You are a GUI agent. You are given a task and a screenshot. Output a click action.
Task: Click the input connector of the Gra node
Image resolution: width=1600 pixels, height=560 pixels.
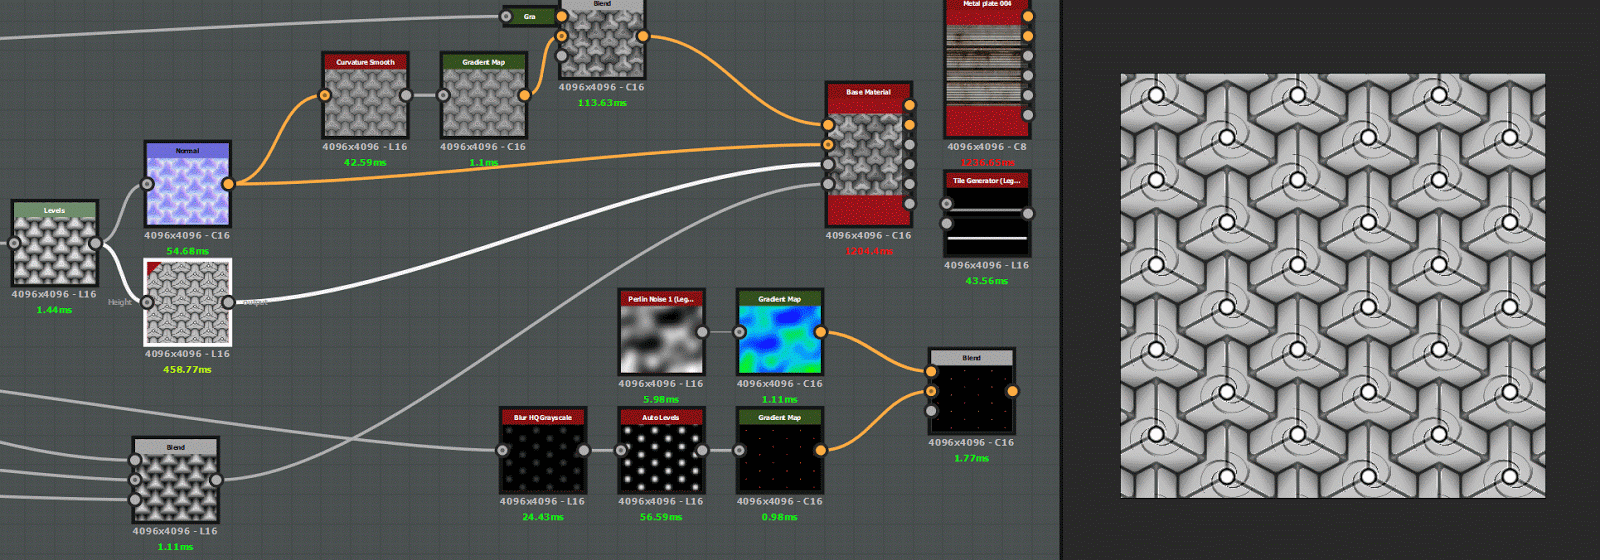click(x=506, y=16)
